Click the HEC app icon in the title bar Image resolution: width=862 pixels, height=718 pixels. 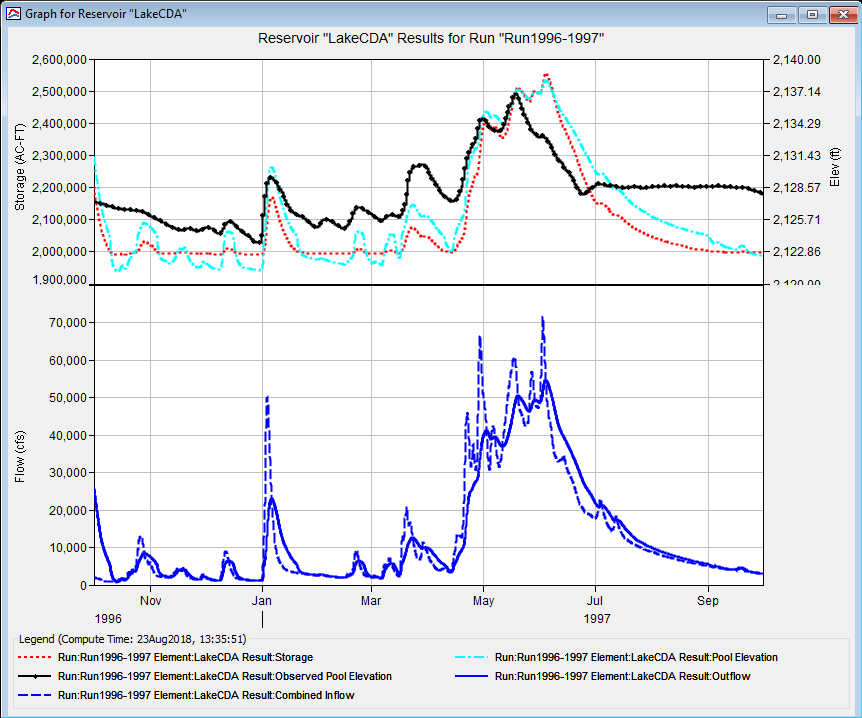point(13,14)
